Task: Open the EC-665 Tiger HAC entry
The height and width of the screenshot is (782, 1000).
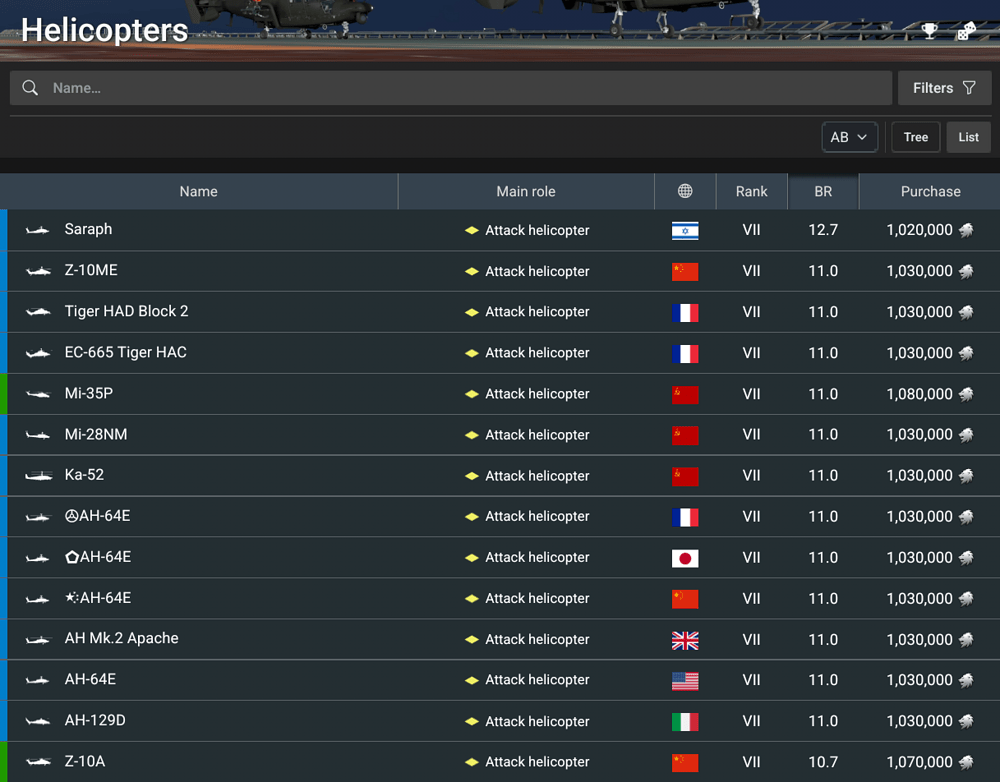Action: [x=500, y=353]
